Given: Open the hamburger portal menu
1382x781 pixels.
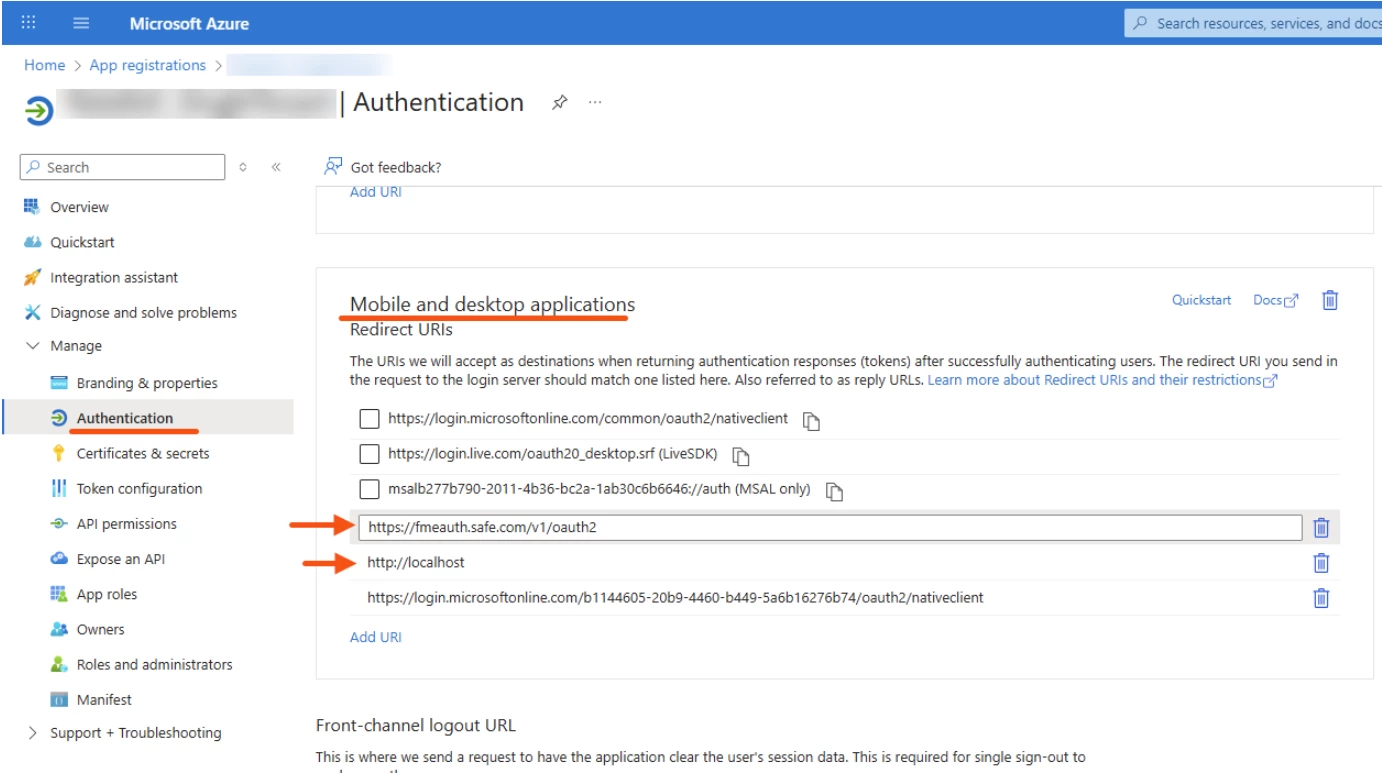Looking at the screenshot, I should pyautogui.click(x=81, y=23).
